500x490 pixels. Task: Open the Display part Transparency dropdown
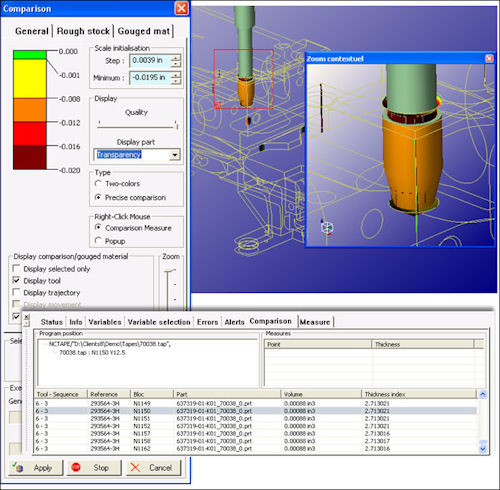[x=175, y=155]
